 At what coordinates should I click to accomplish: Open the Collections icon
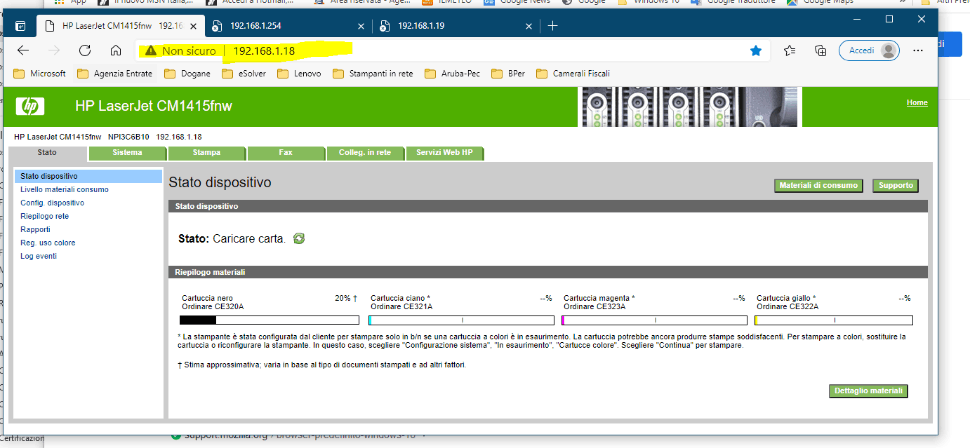[820, 51]
